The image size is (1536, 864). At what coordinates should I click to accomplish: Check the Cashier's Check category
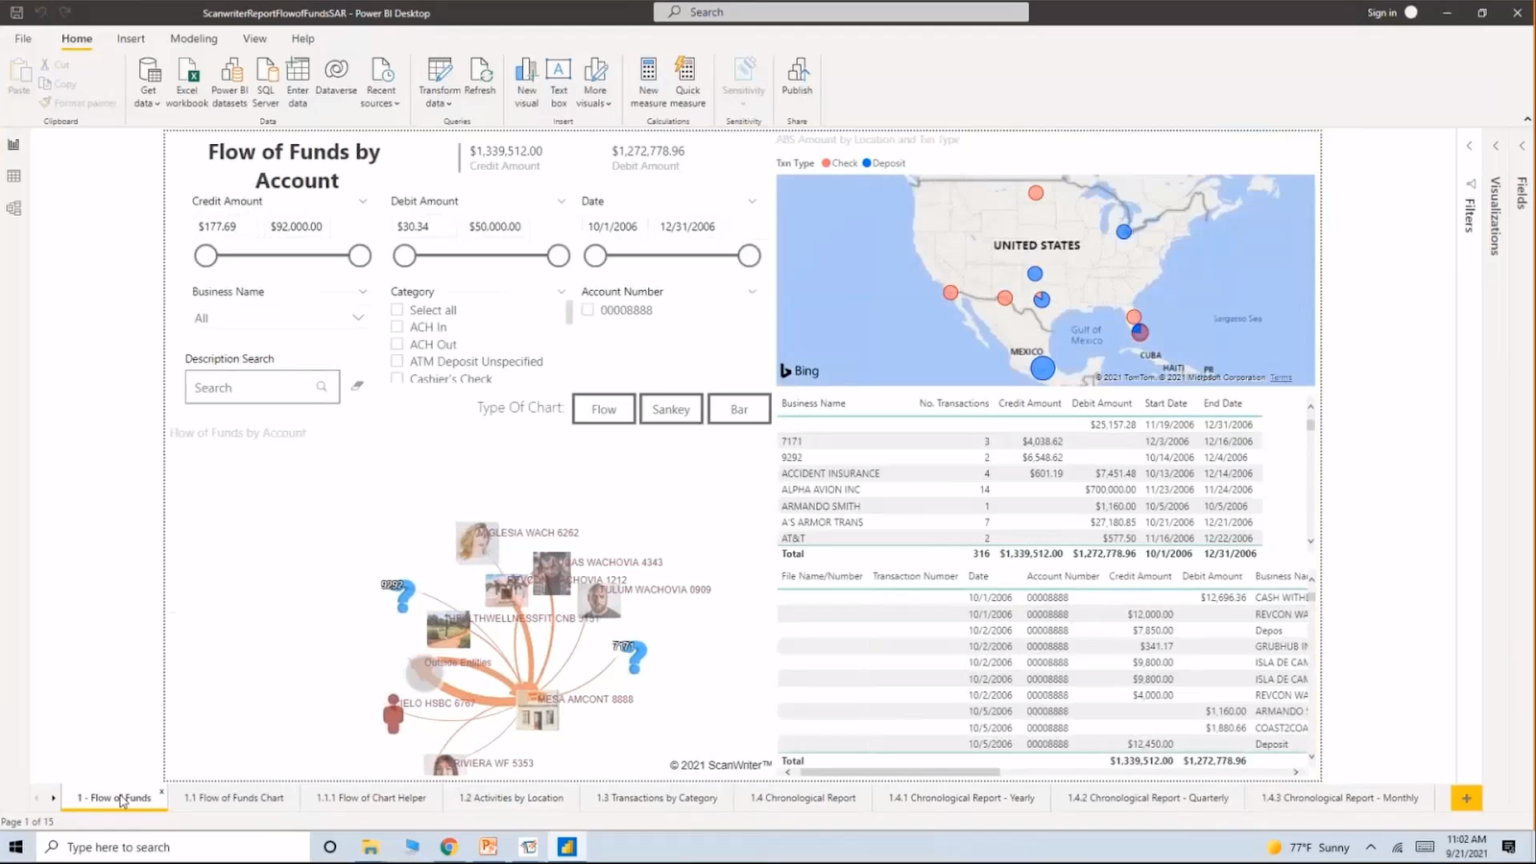pyautogui.click(x=397, y=378)
